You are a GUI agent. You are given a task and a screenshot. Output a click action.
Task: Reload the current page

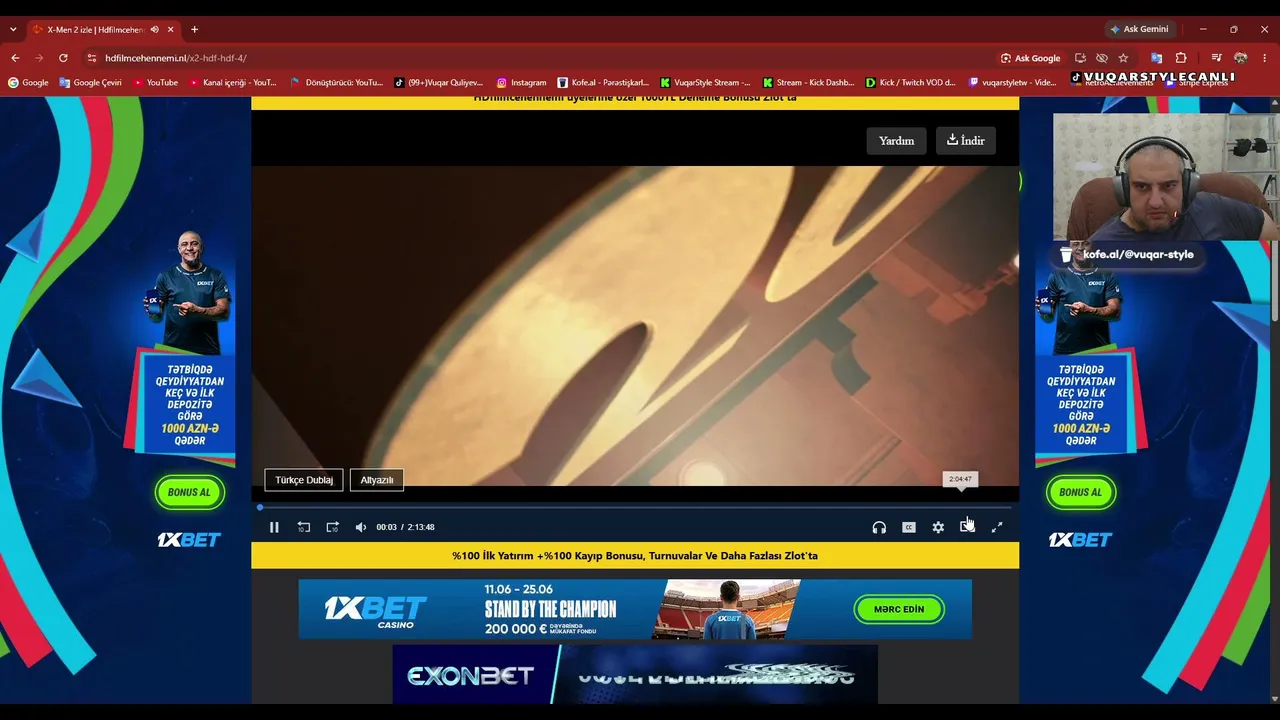click(63, 58)
